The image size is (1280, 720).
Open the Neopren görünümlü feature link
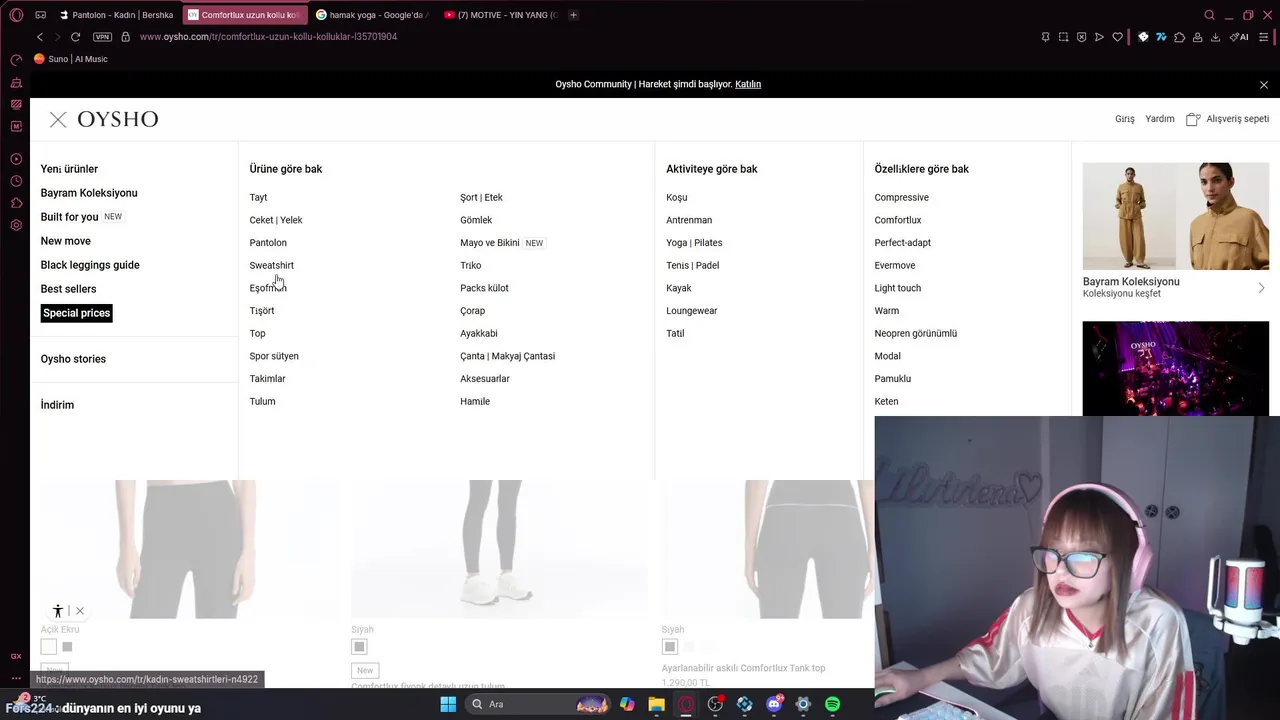pyautogui.click(x=915, y=334)
